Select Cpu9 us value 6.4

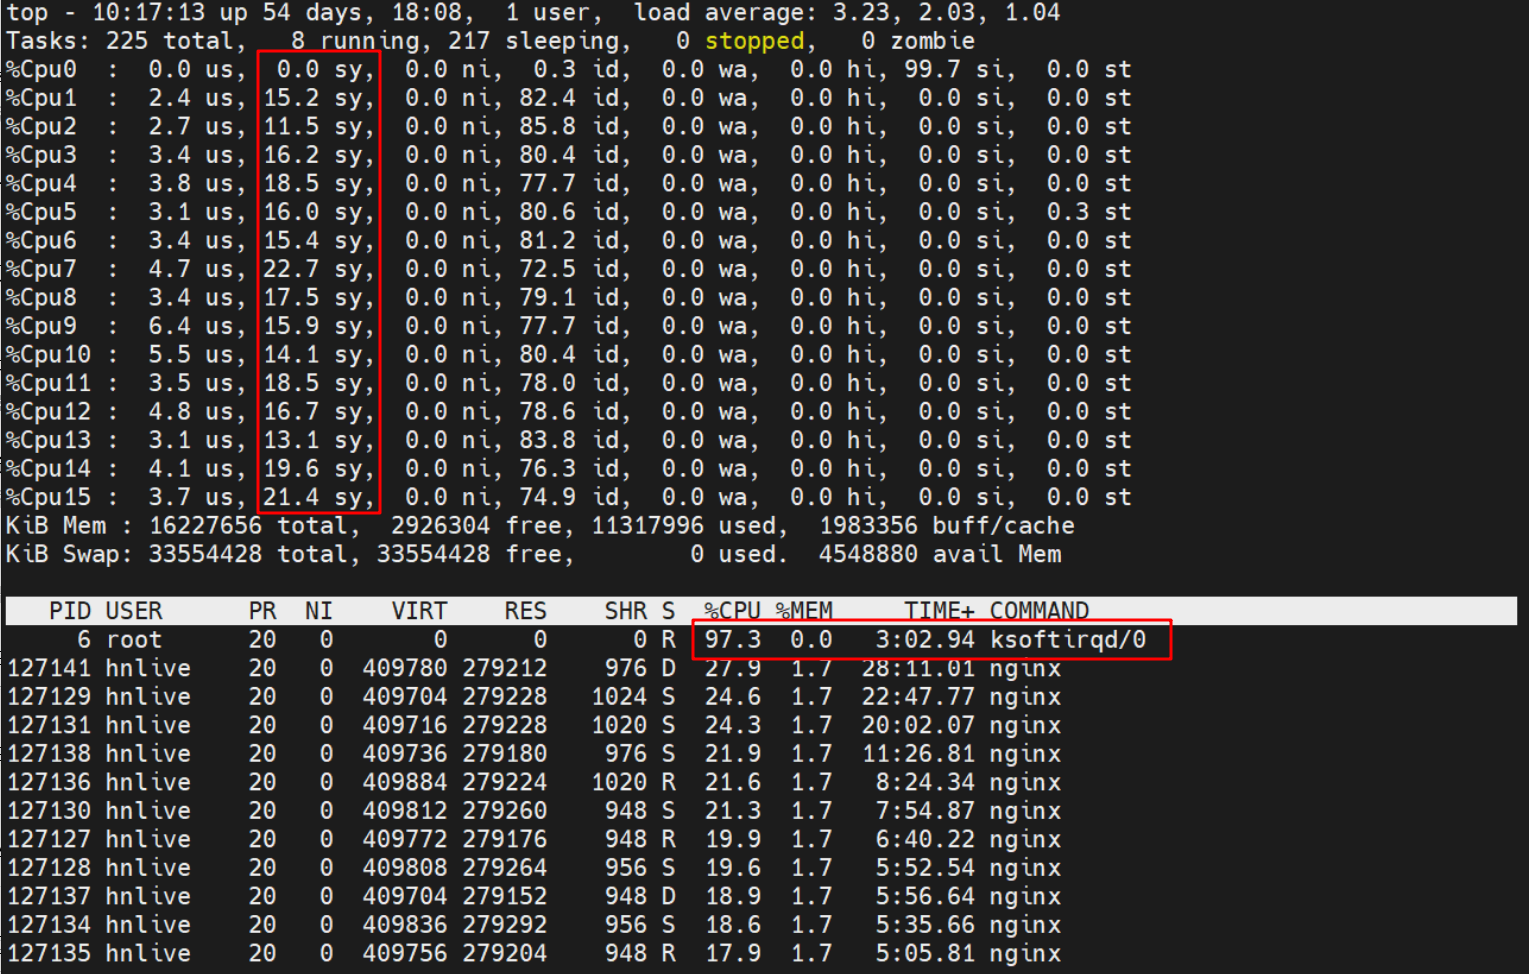click(x=170, y=326)
